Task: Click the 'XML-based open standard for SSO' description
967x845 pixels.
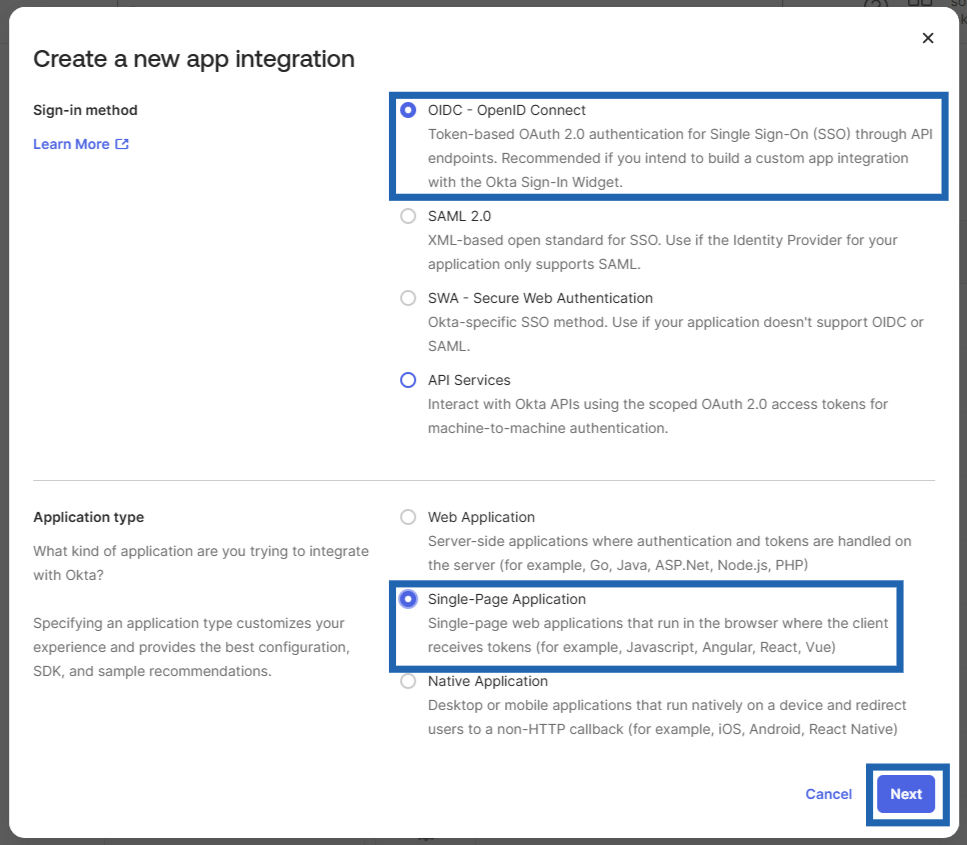Action: point(662,252)
